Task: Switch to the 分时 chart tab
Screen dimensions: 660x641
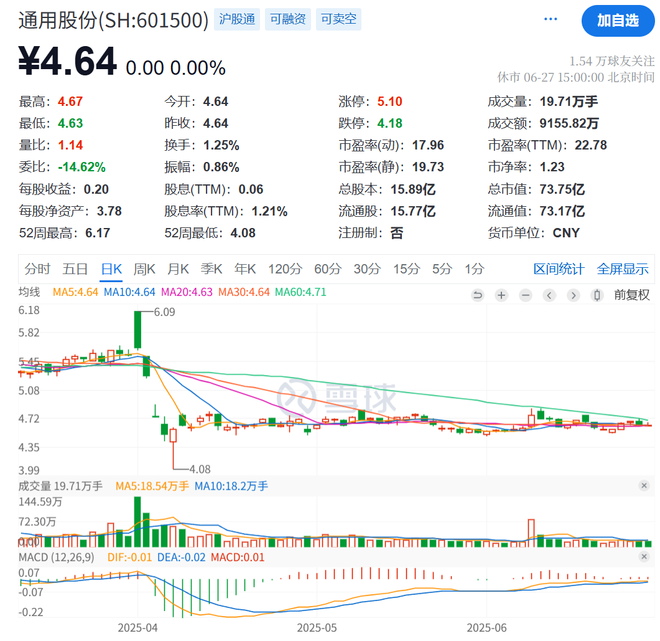Action: pos(37,269)
